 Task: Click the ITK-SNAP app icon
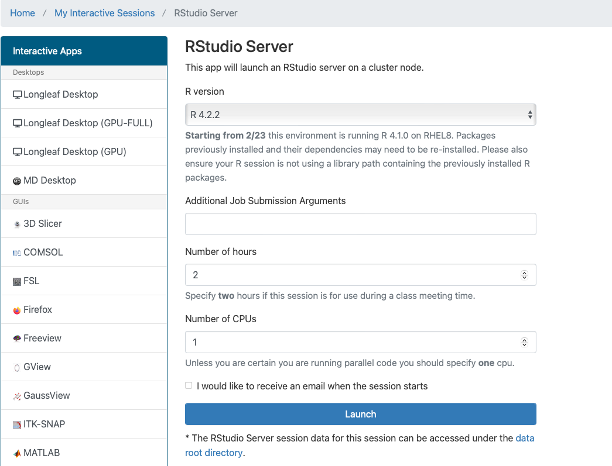point(17,425)
